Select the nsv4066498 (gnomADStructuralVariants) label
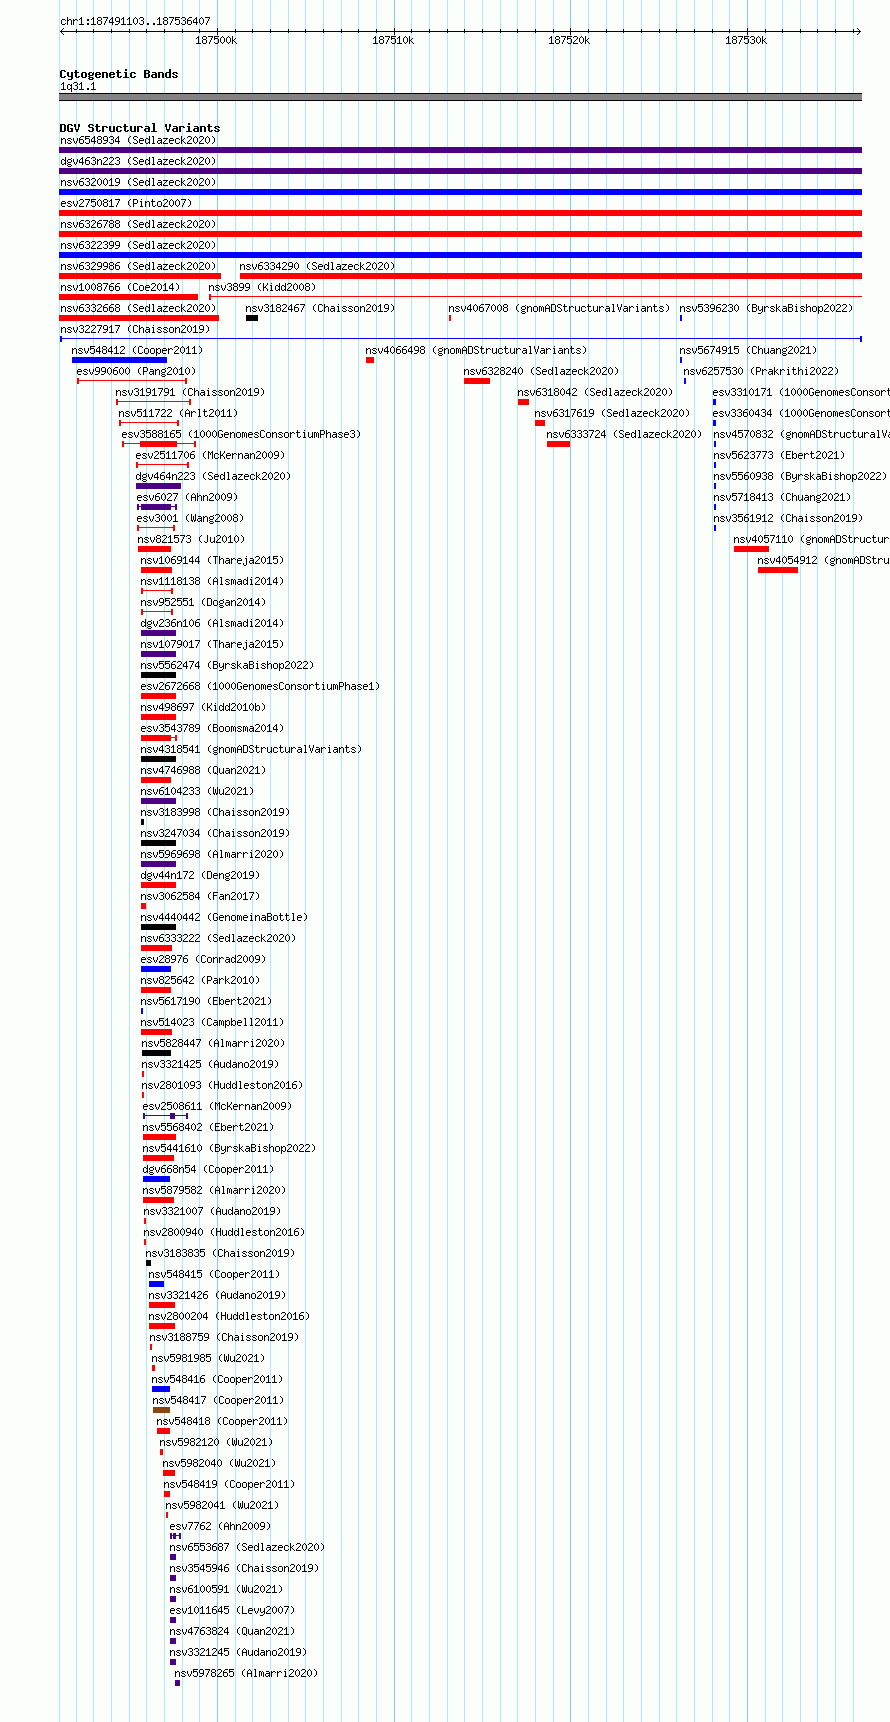Viewport: 890px width, 1722px height. click(477, 350)
